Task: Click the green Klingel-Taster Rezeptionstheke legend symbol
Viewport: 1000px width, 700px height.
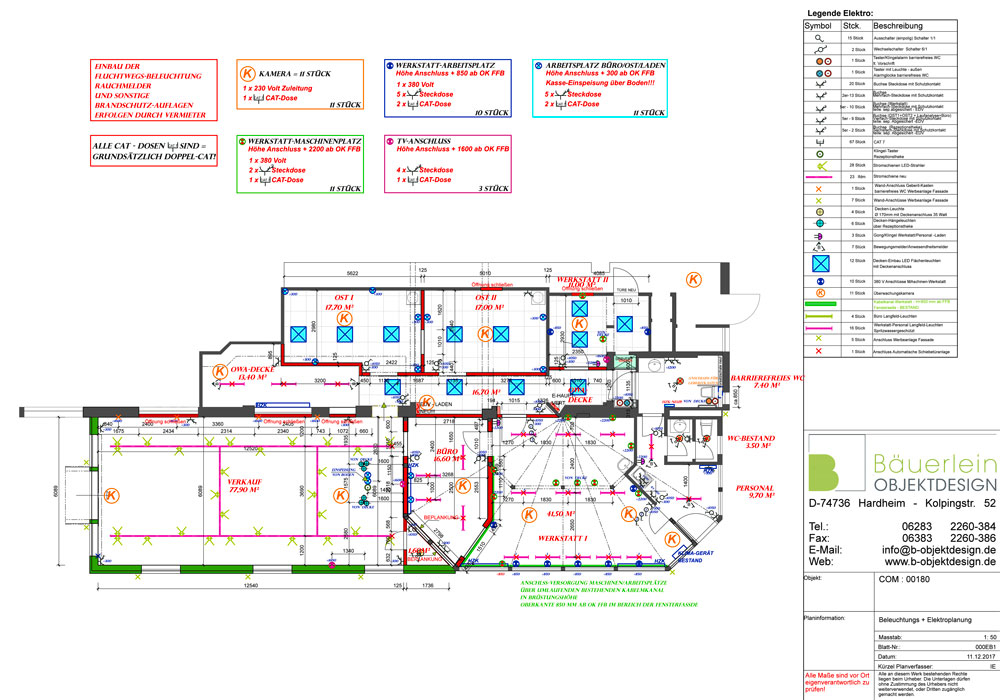Action: (820, 154)
